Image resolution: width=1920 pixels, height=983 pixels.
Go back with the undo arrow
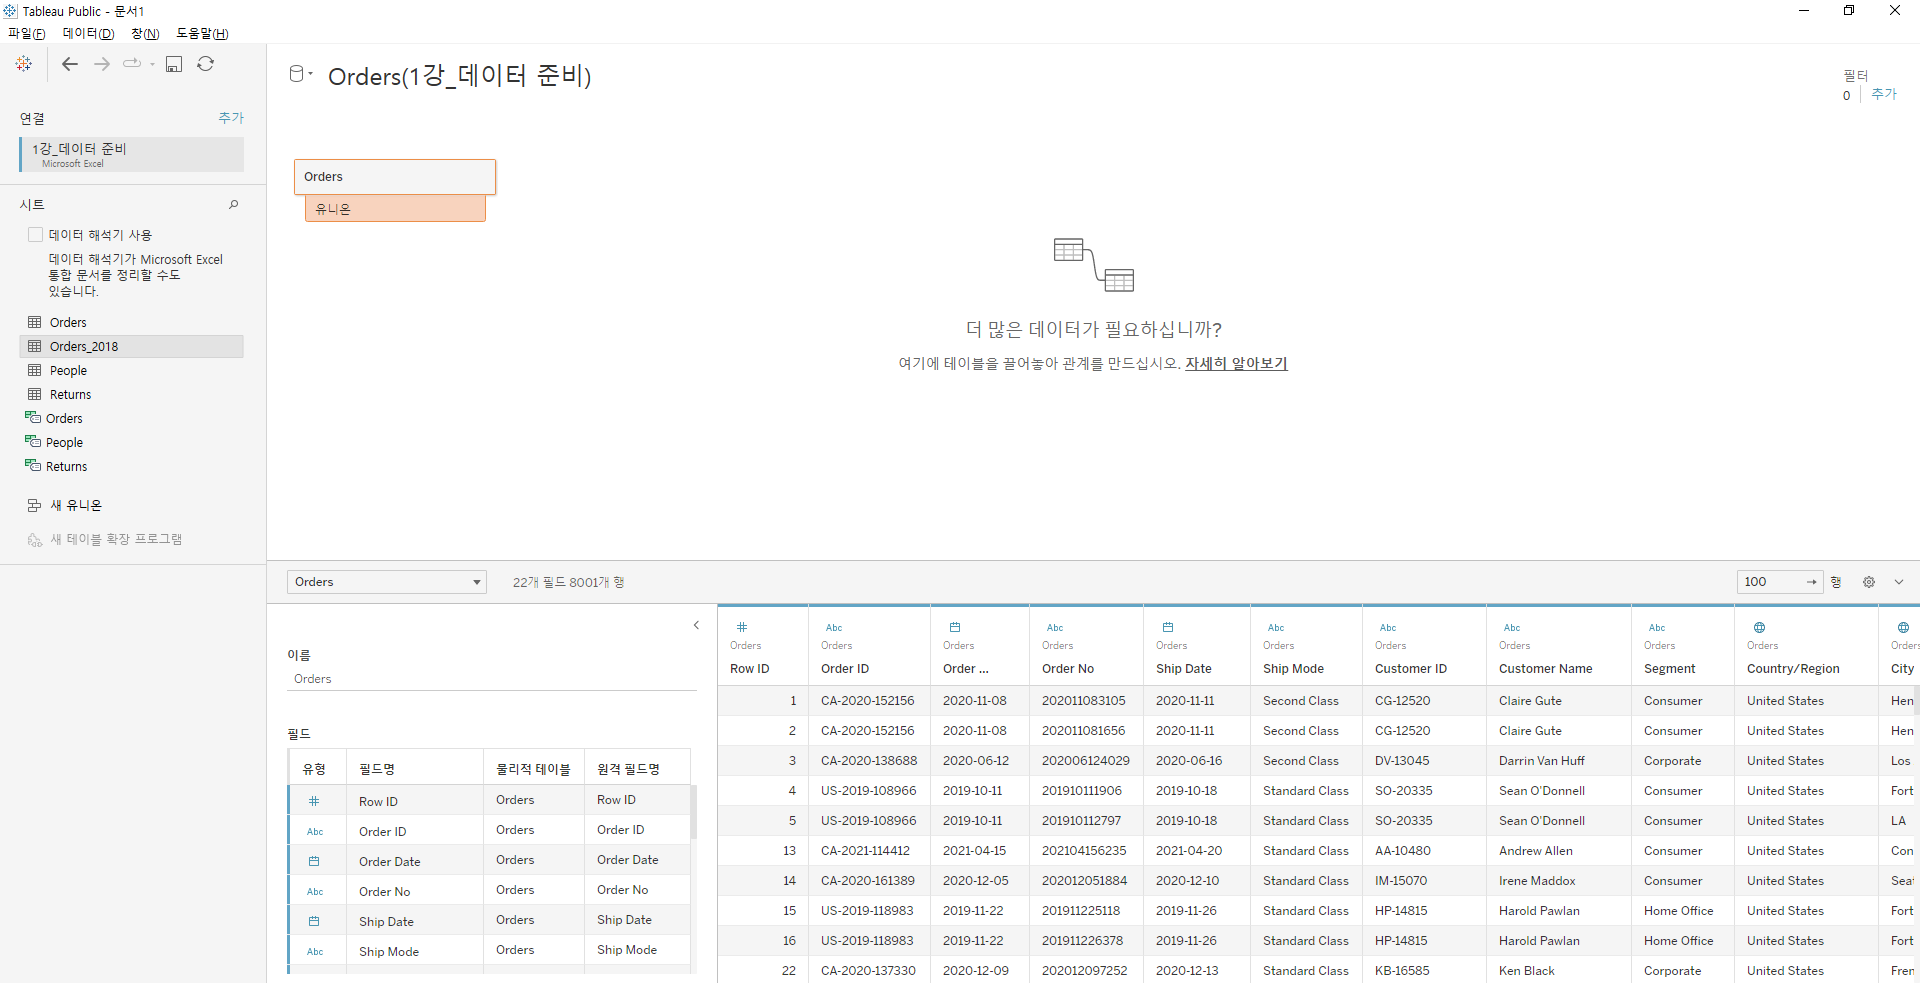coord(70,64)
